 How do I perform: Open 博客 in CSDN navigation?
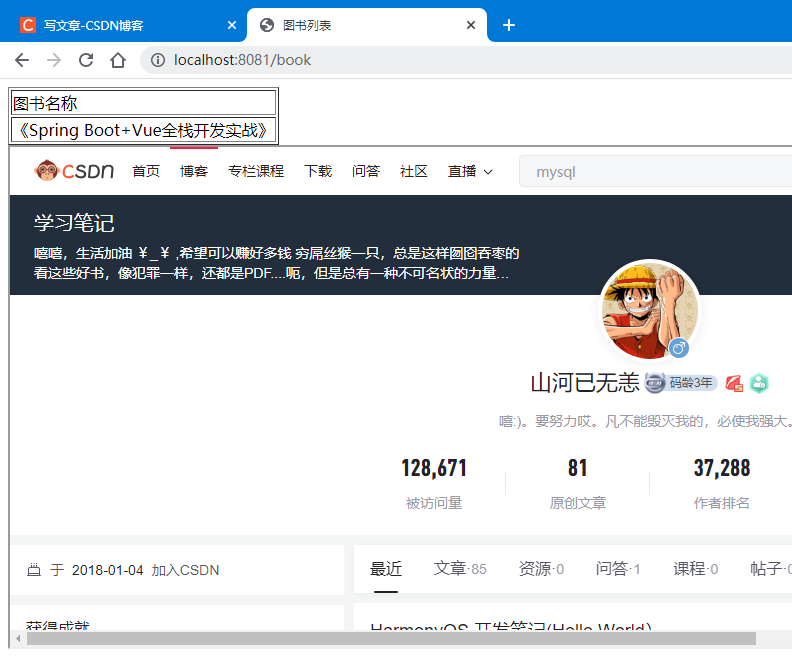[194, 171]
